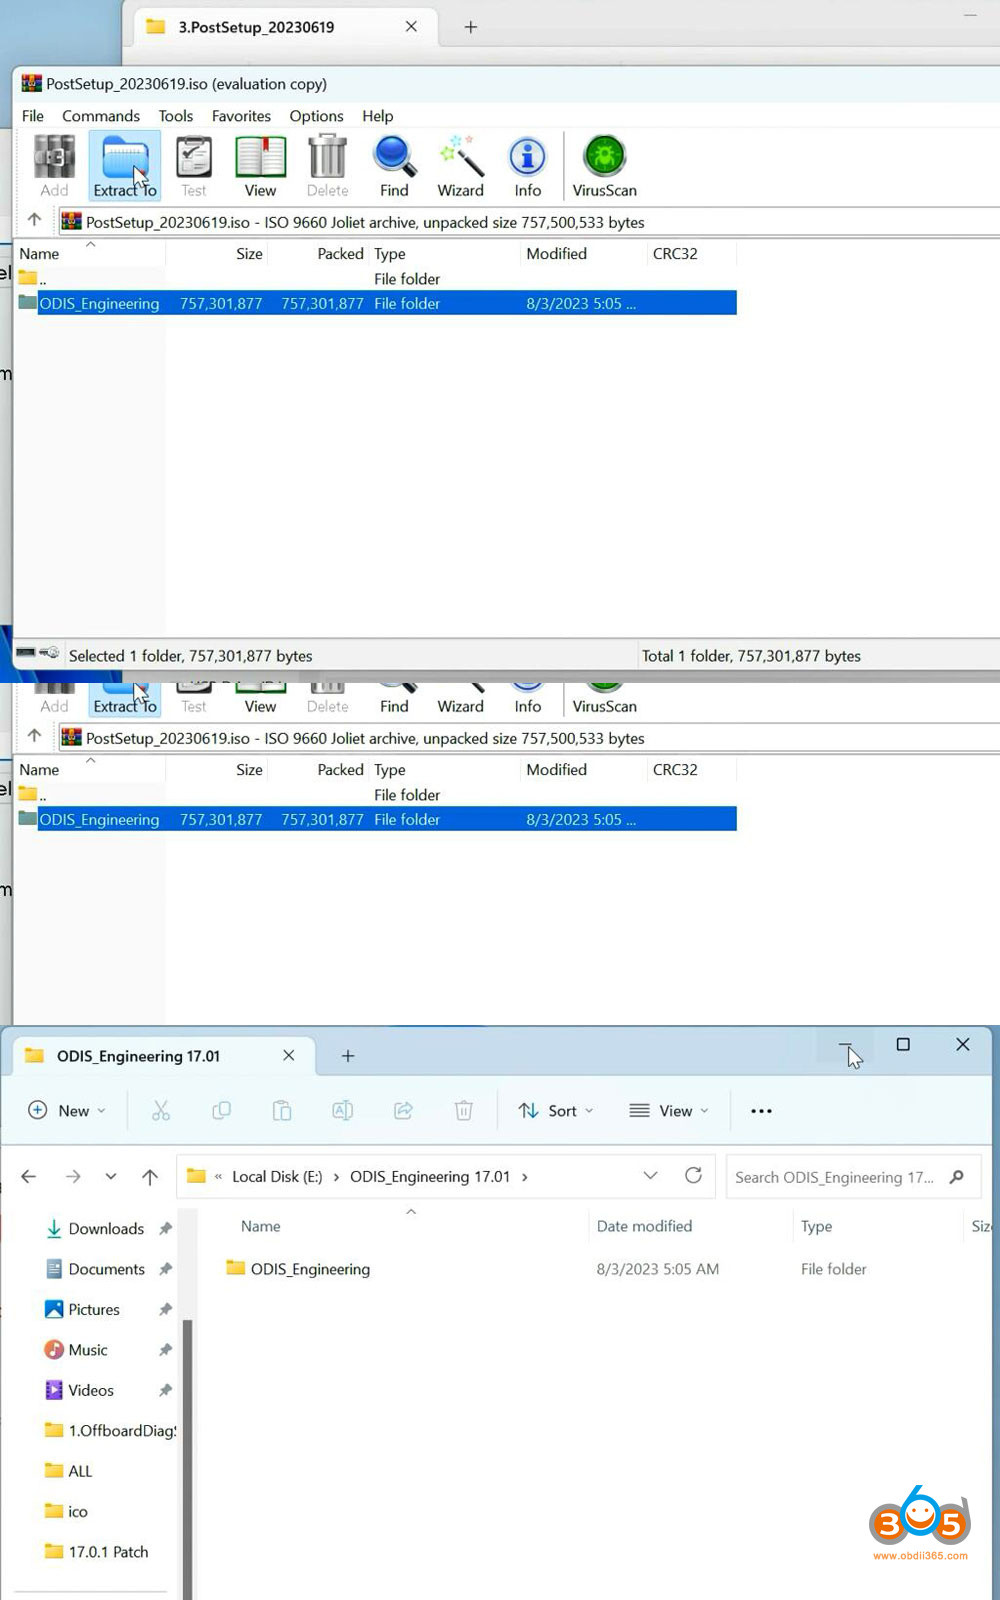Click Delete in top WinRAR toolbar
The height and width of the screenshot is (1600, 1000).
pos(328,166)
